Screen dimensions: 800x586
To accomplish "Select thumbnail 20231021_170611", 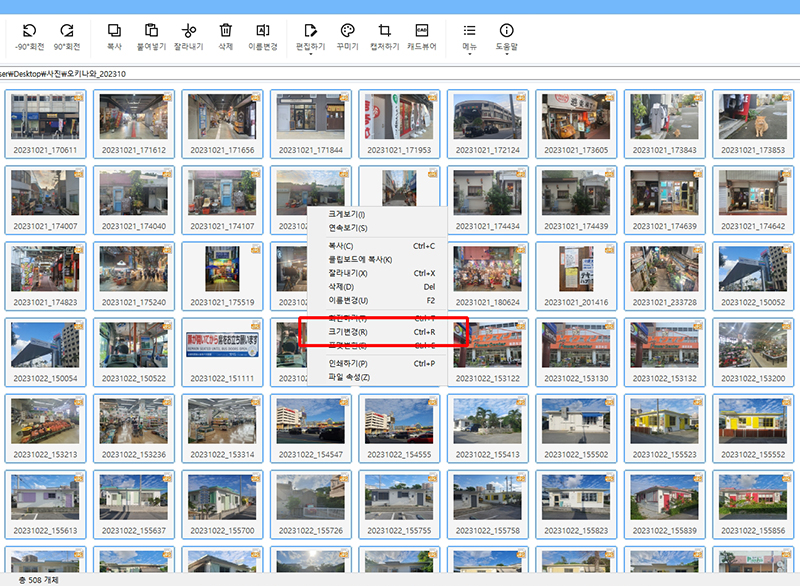I will [x=45, y=124].
